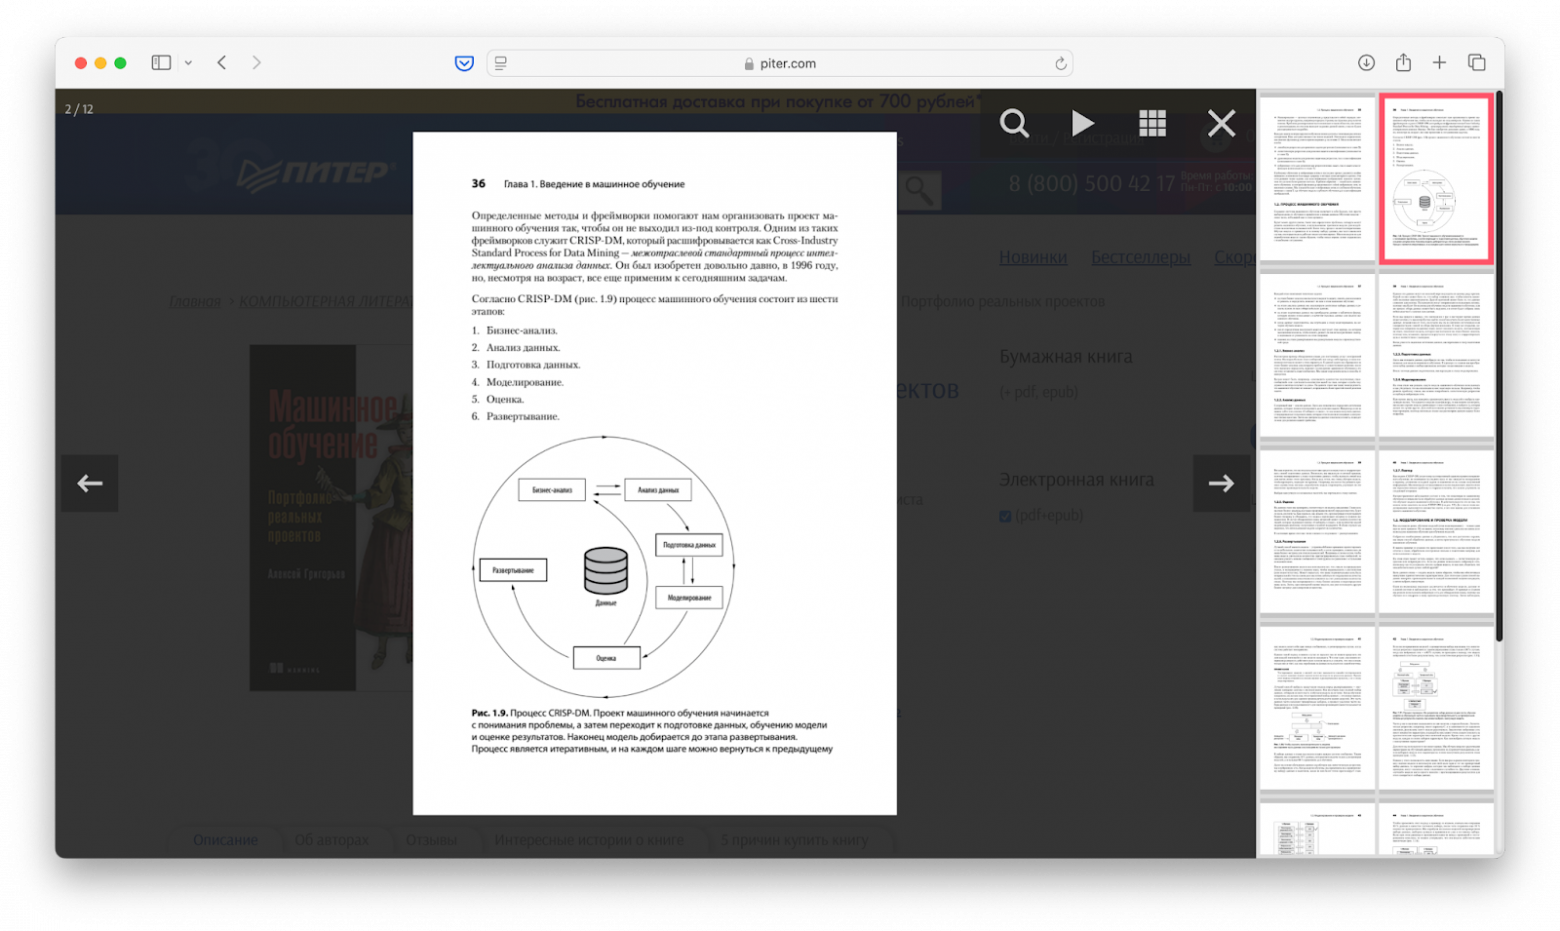The image size is (1560, 931).
Task: Open a new tab with the plus icon
Action: pyautogui.click(x=1439, y=62)
